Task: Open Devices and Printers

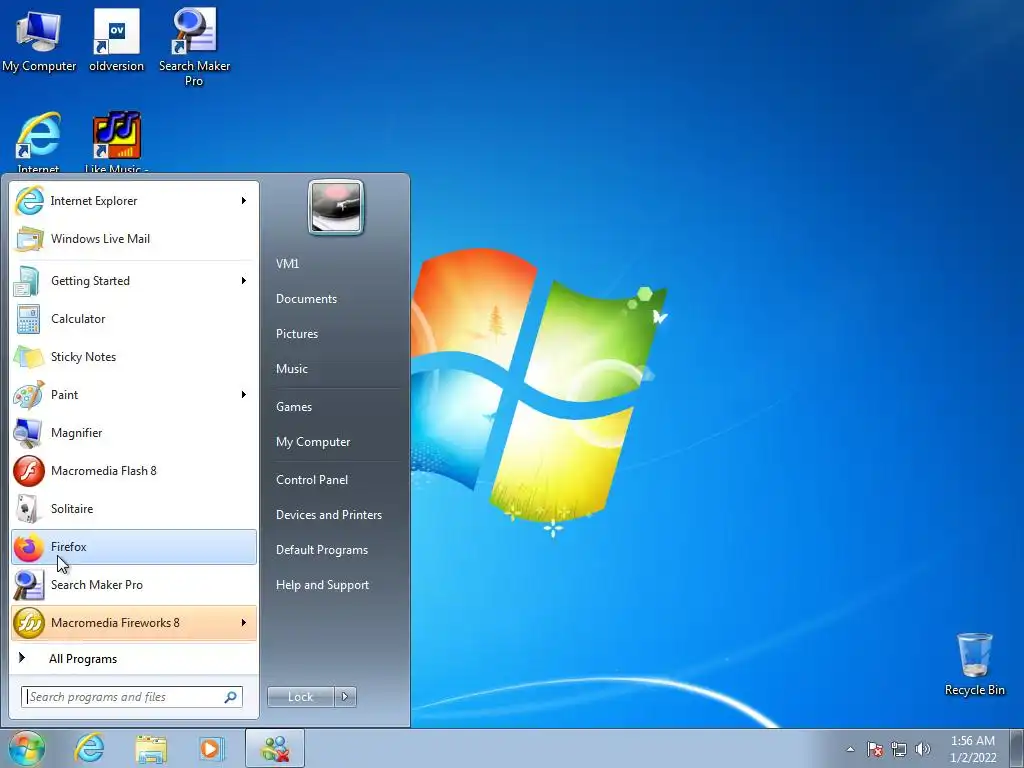Action: click(328, 515)
